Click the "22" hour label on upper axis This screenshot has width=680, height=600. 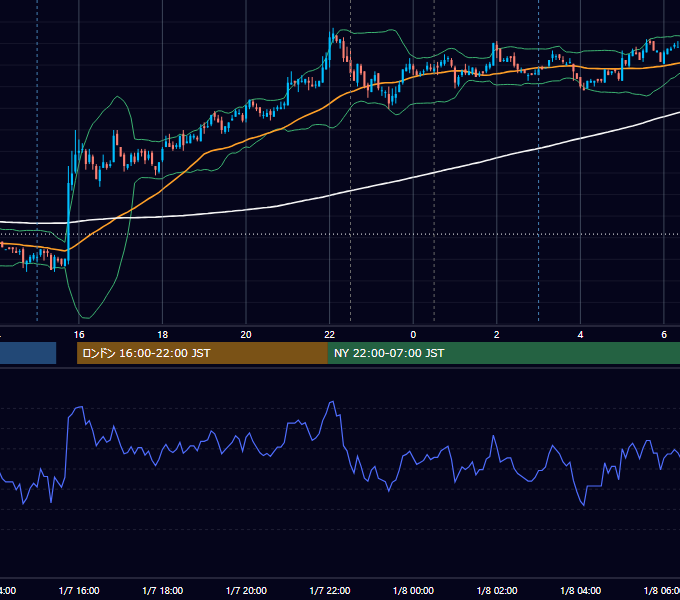tap(330, 334)
